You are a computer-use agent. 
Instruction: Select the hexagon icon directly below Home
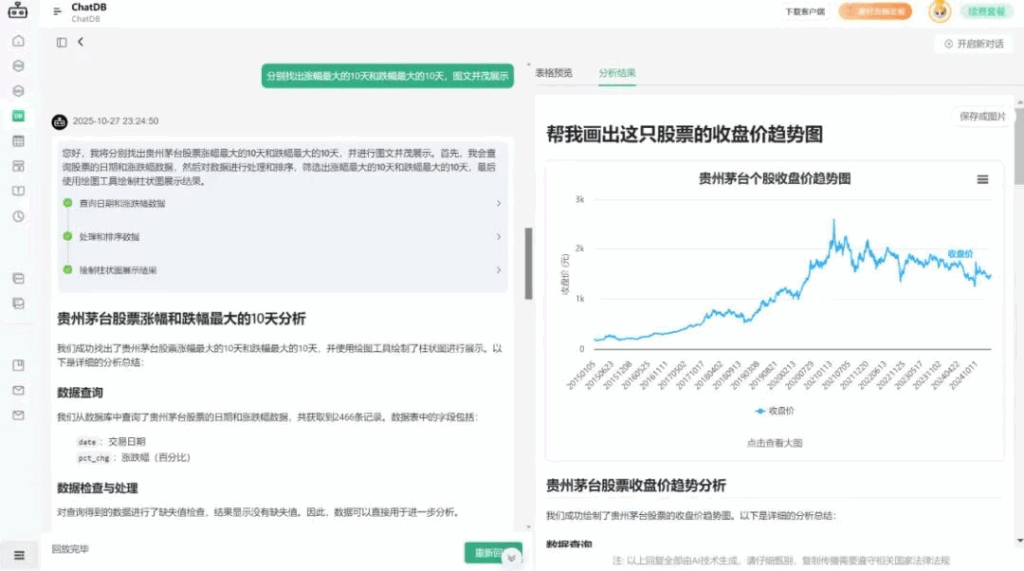[x=18, y=66]
